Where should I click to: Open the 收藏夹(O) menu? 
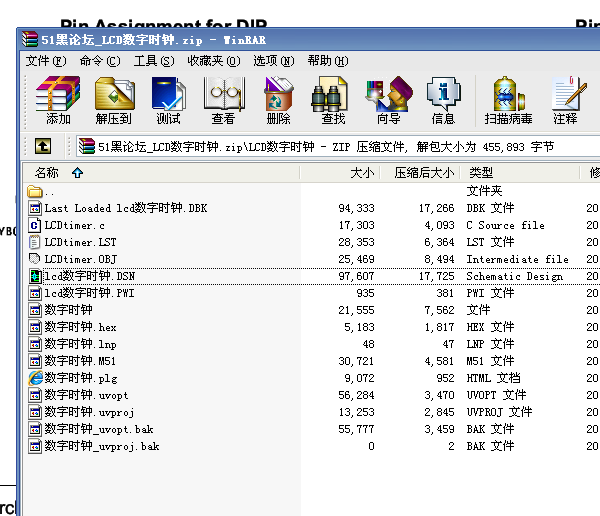coord(214,61)
